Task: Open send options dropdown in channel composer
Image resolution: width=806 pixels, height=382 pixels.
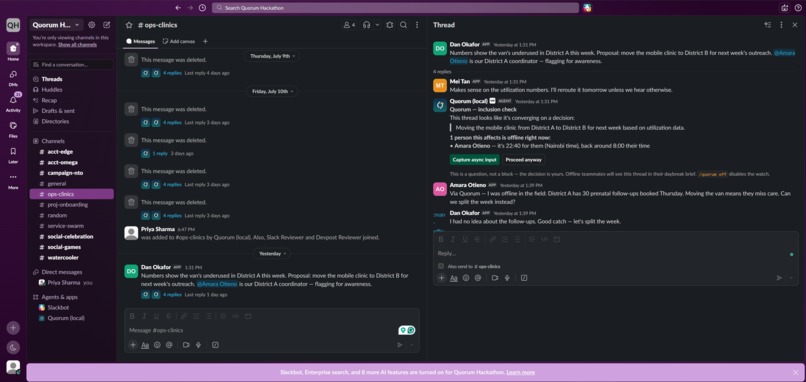Action: coord(412,345)
